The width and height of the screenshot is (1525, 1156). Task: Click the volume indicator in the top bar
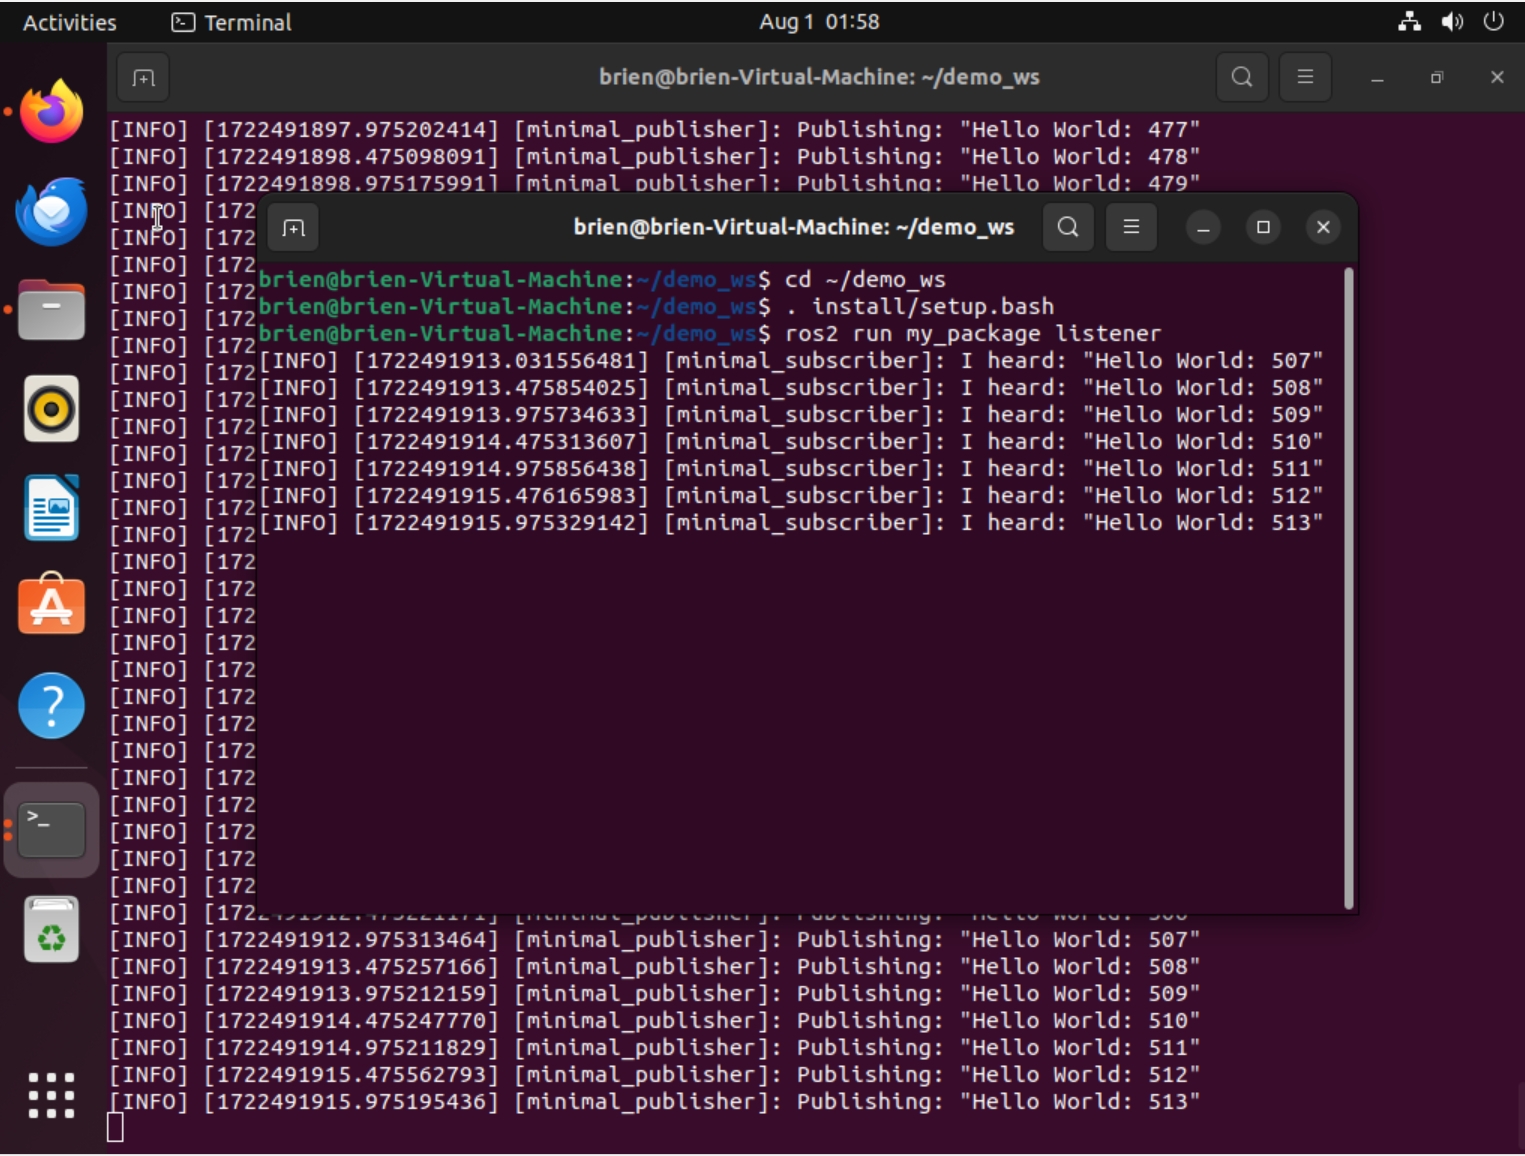coord(1453,21)
